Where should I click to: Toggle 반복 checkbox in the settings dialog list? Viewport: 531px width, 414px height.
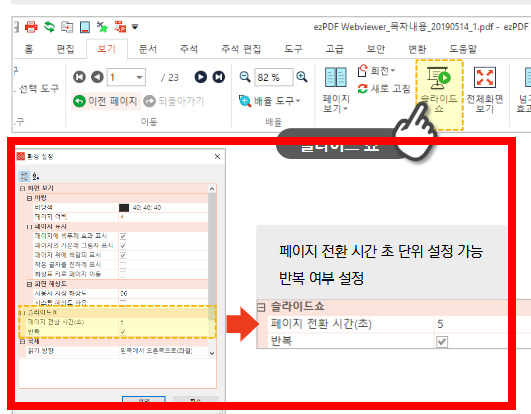click(123, 331)
